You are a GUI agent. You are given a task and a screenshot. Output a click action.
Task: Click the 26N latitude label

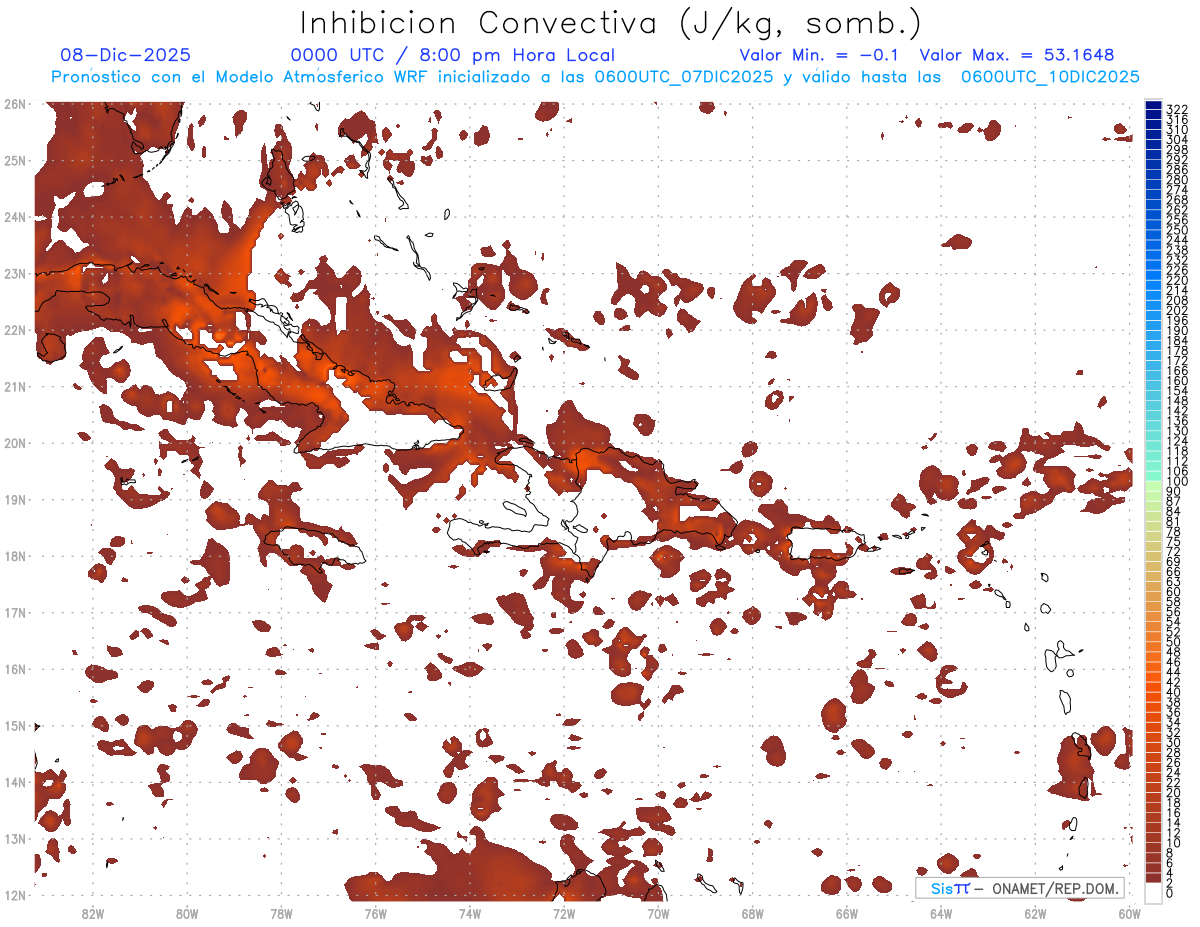[14, 104]
